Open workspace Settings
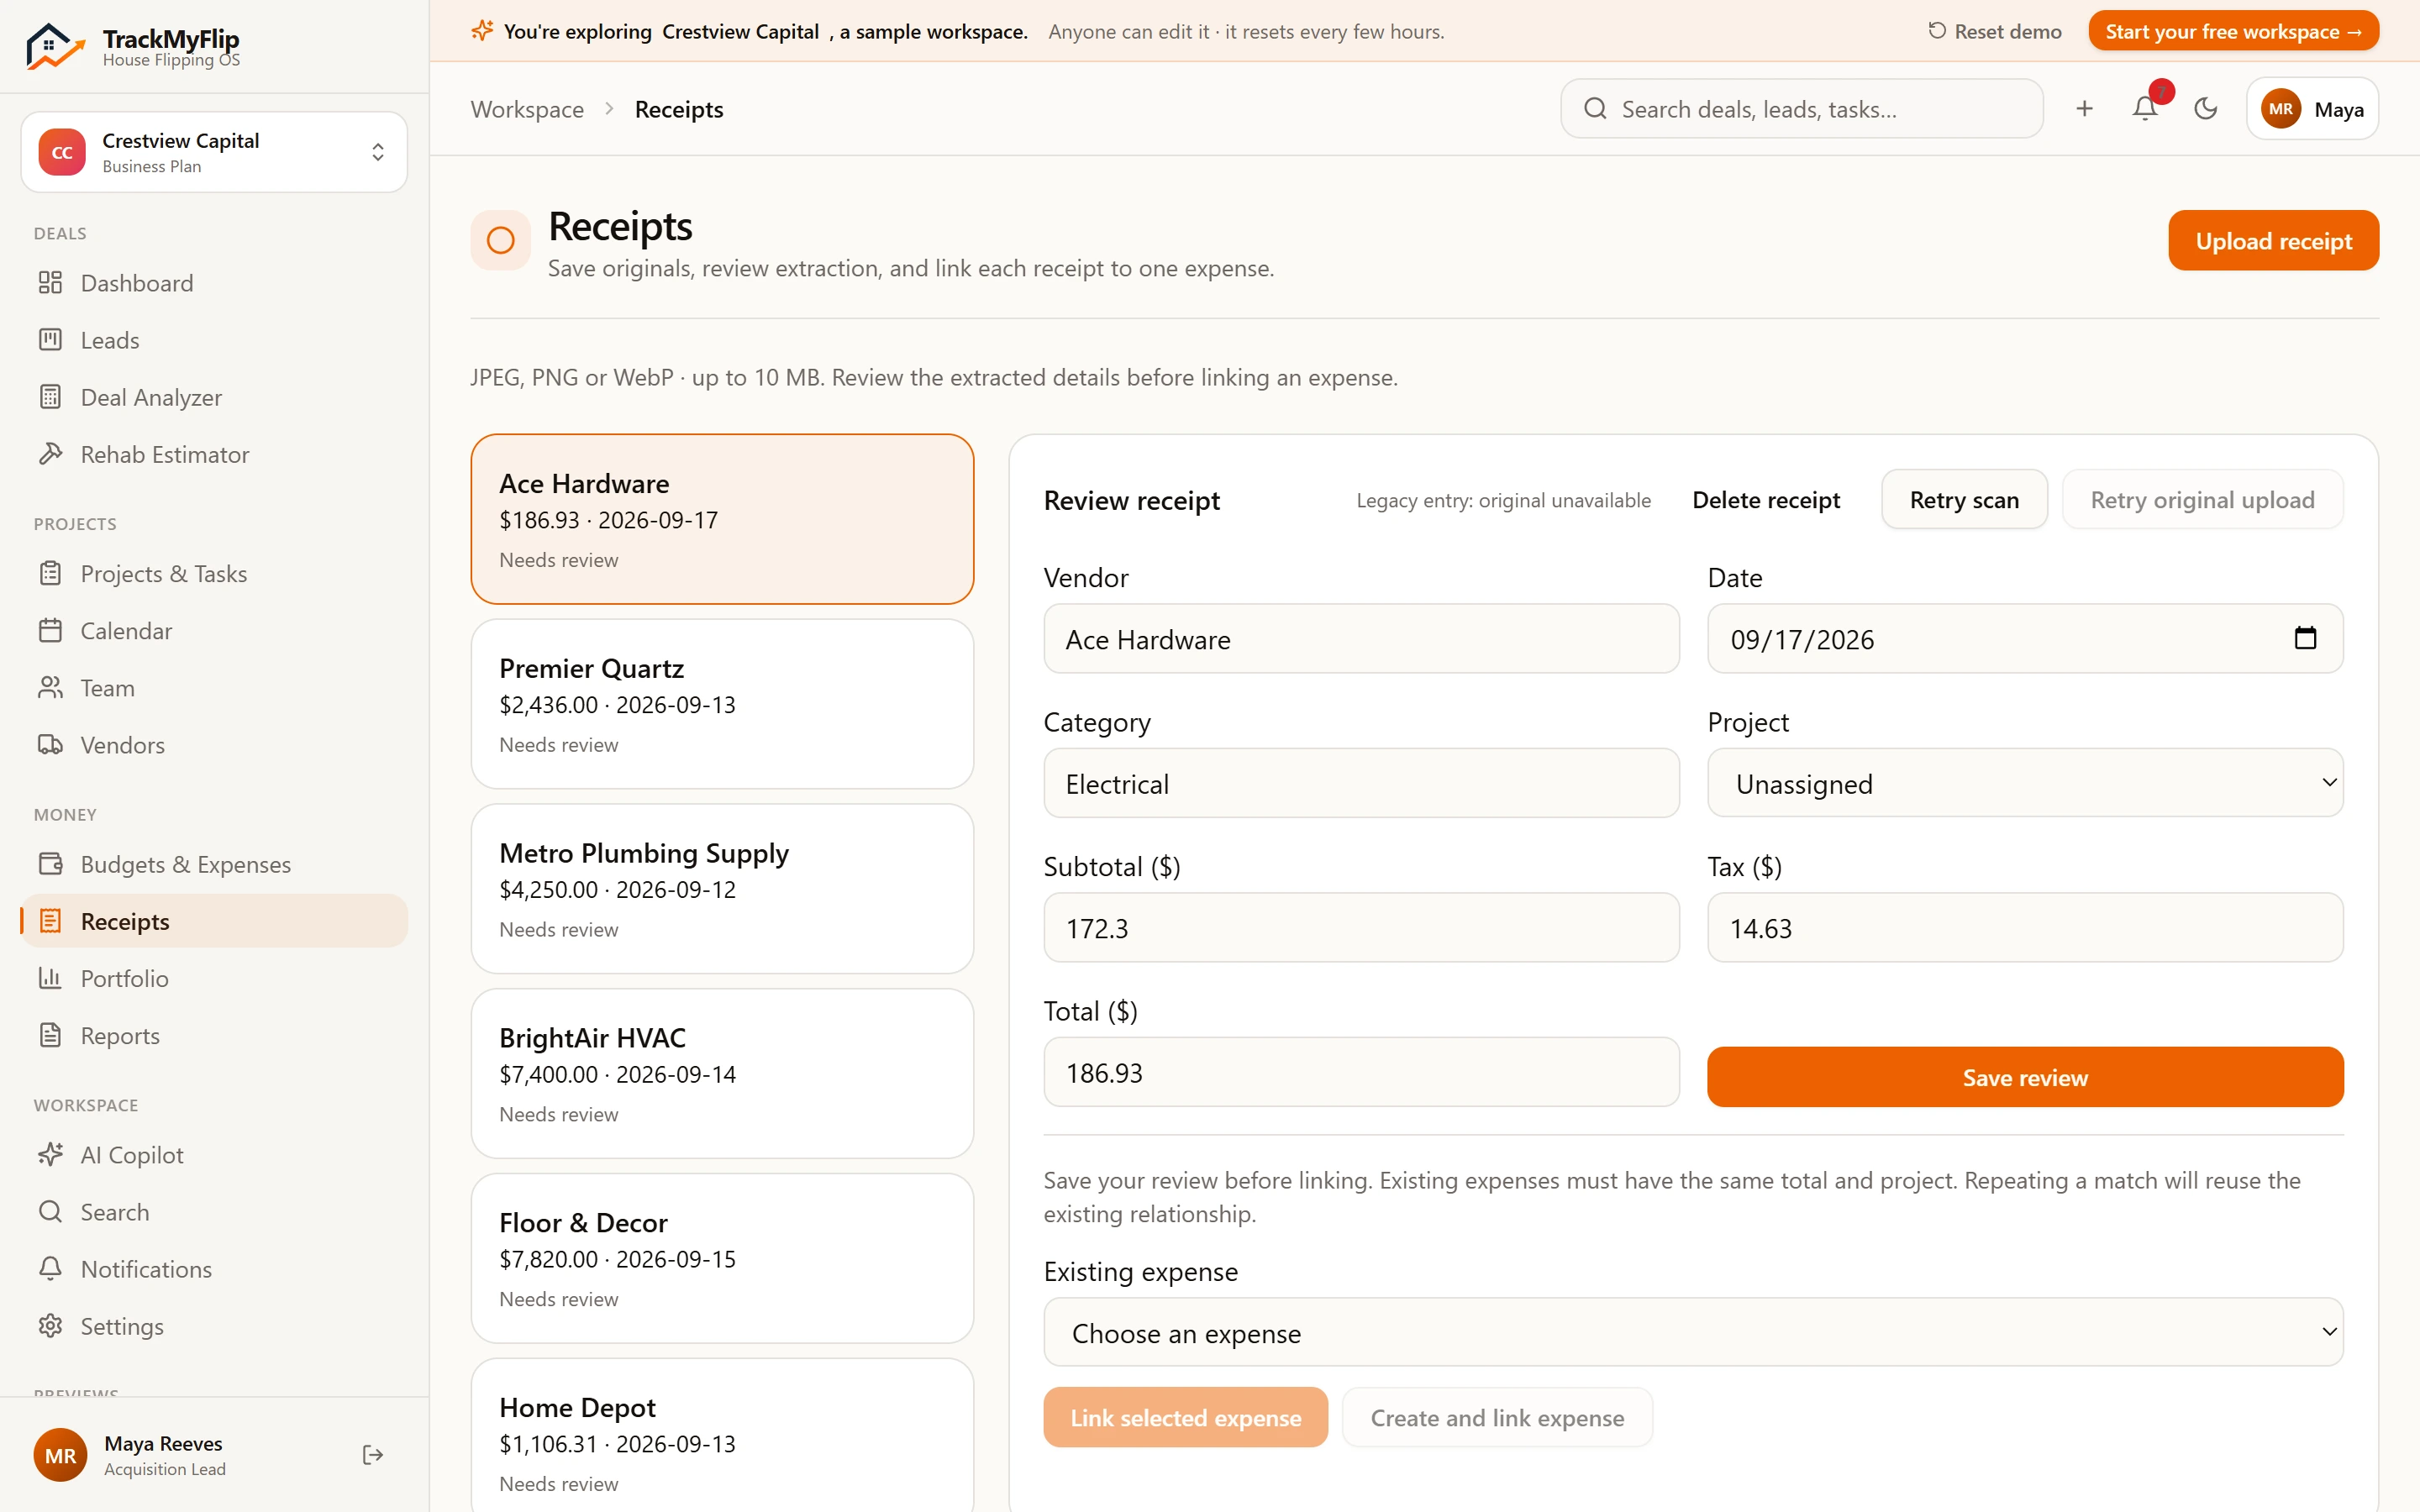The height and width of the screenshot is (1512, 2420). click(214, 1326)
